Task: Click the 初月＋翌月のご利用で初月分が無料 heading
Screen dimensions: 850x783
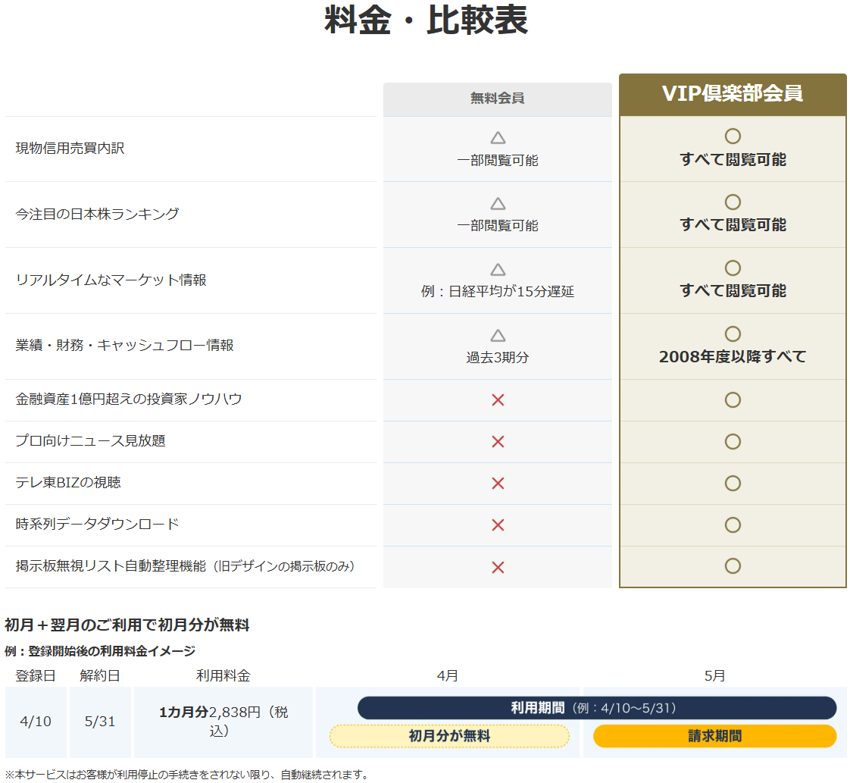Action: pos(127,625)
